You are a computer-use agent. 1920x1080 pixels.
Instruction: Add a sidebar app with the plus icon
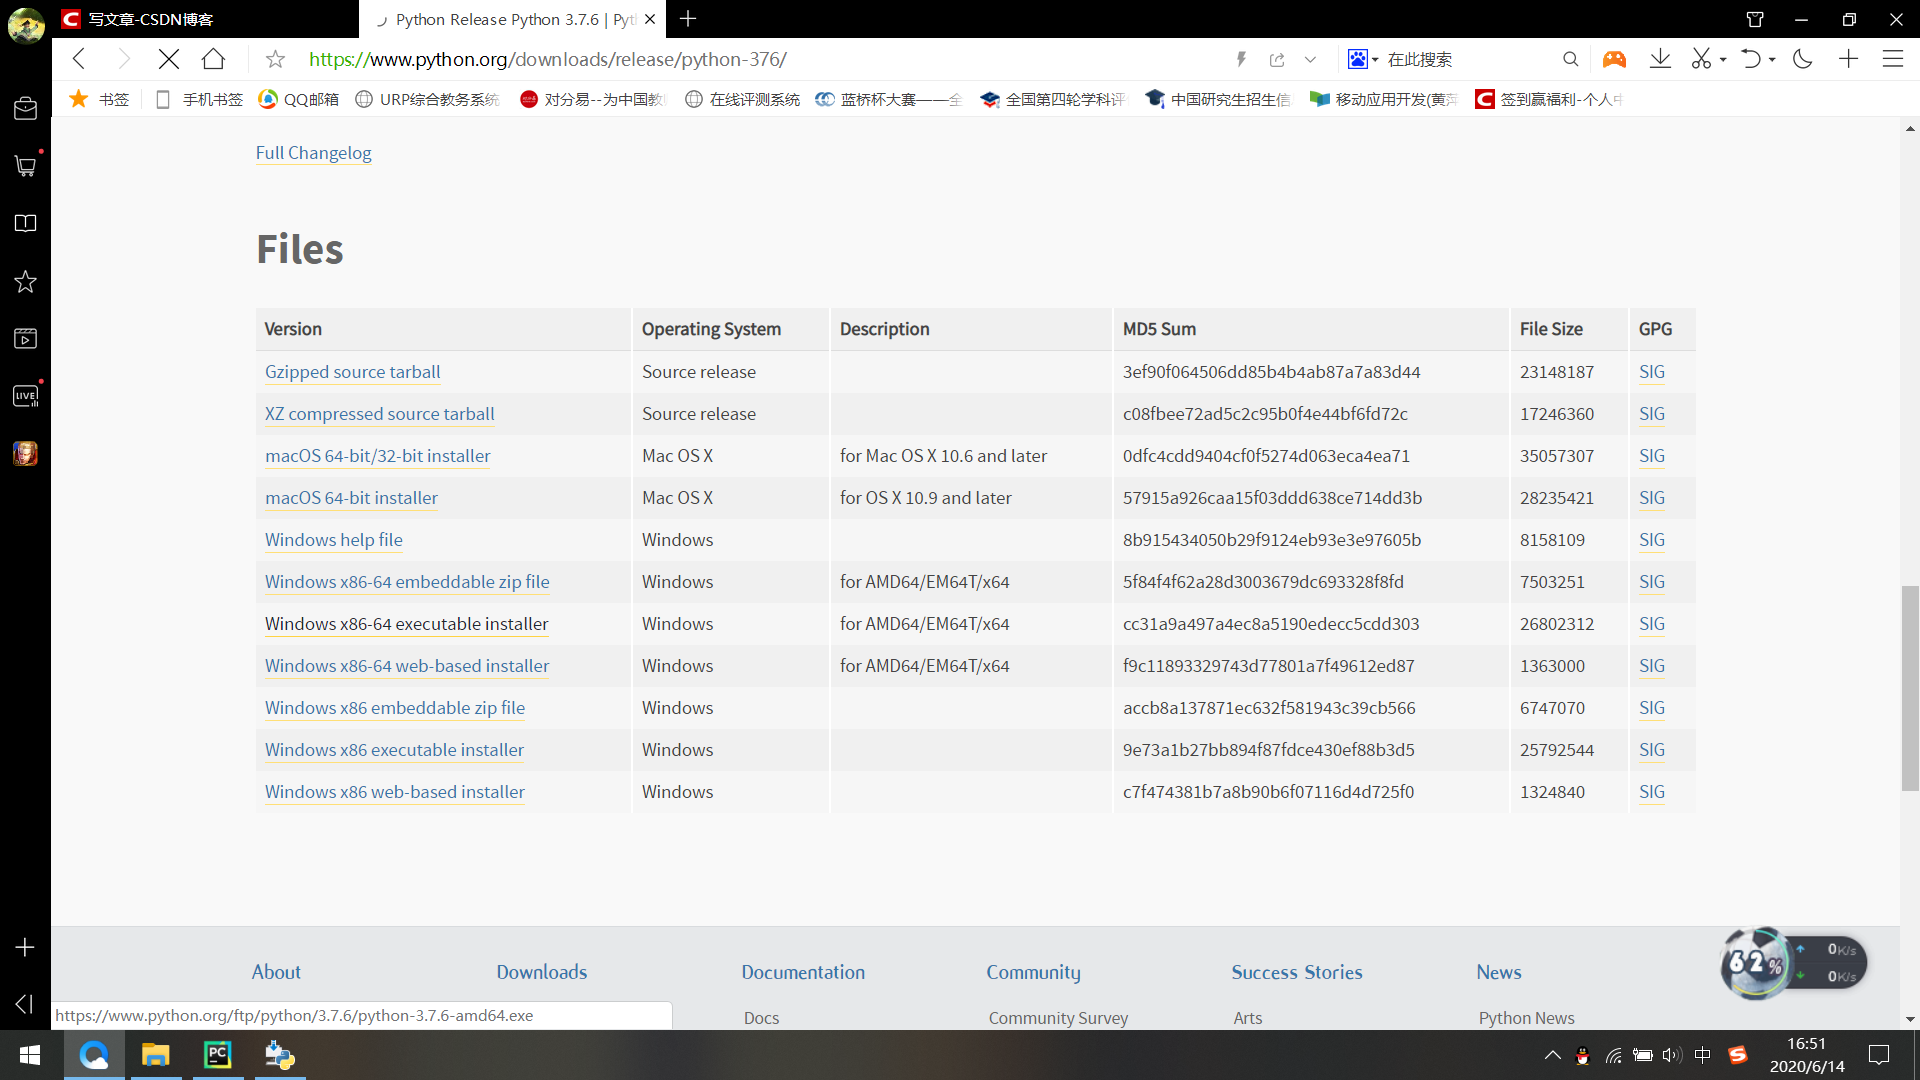[x=25, y=947]
